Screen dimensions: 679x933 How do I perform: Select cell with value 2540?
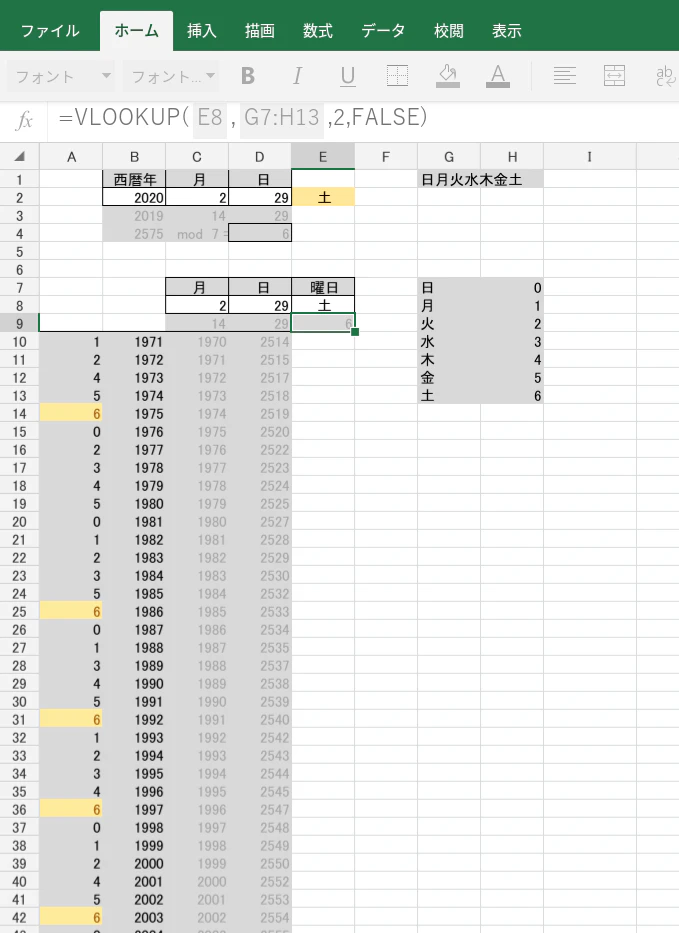pyautogui.click(x=260, y=719)
